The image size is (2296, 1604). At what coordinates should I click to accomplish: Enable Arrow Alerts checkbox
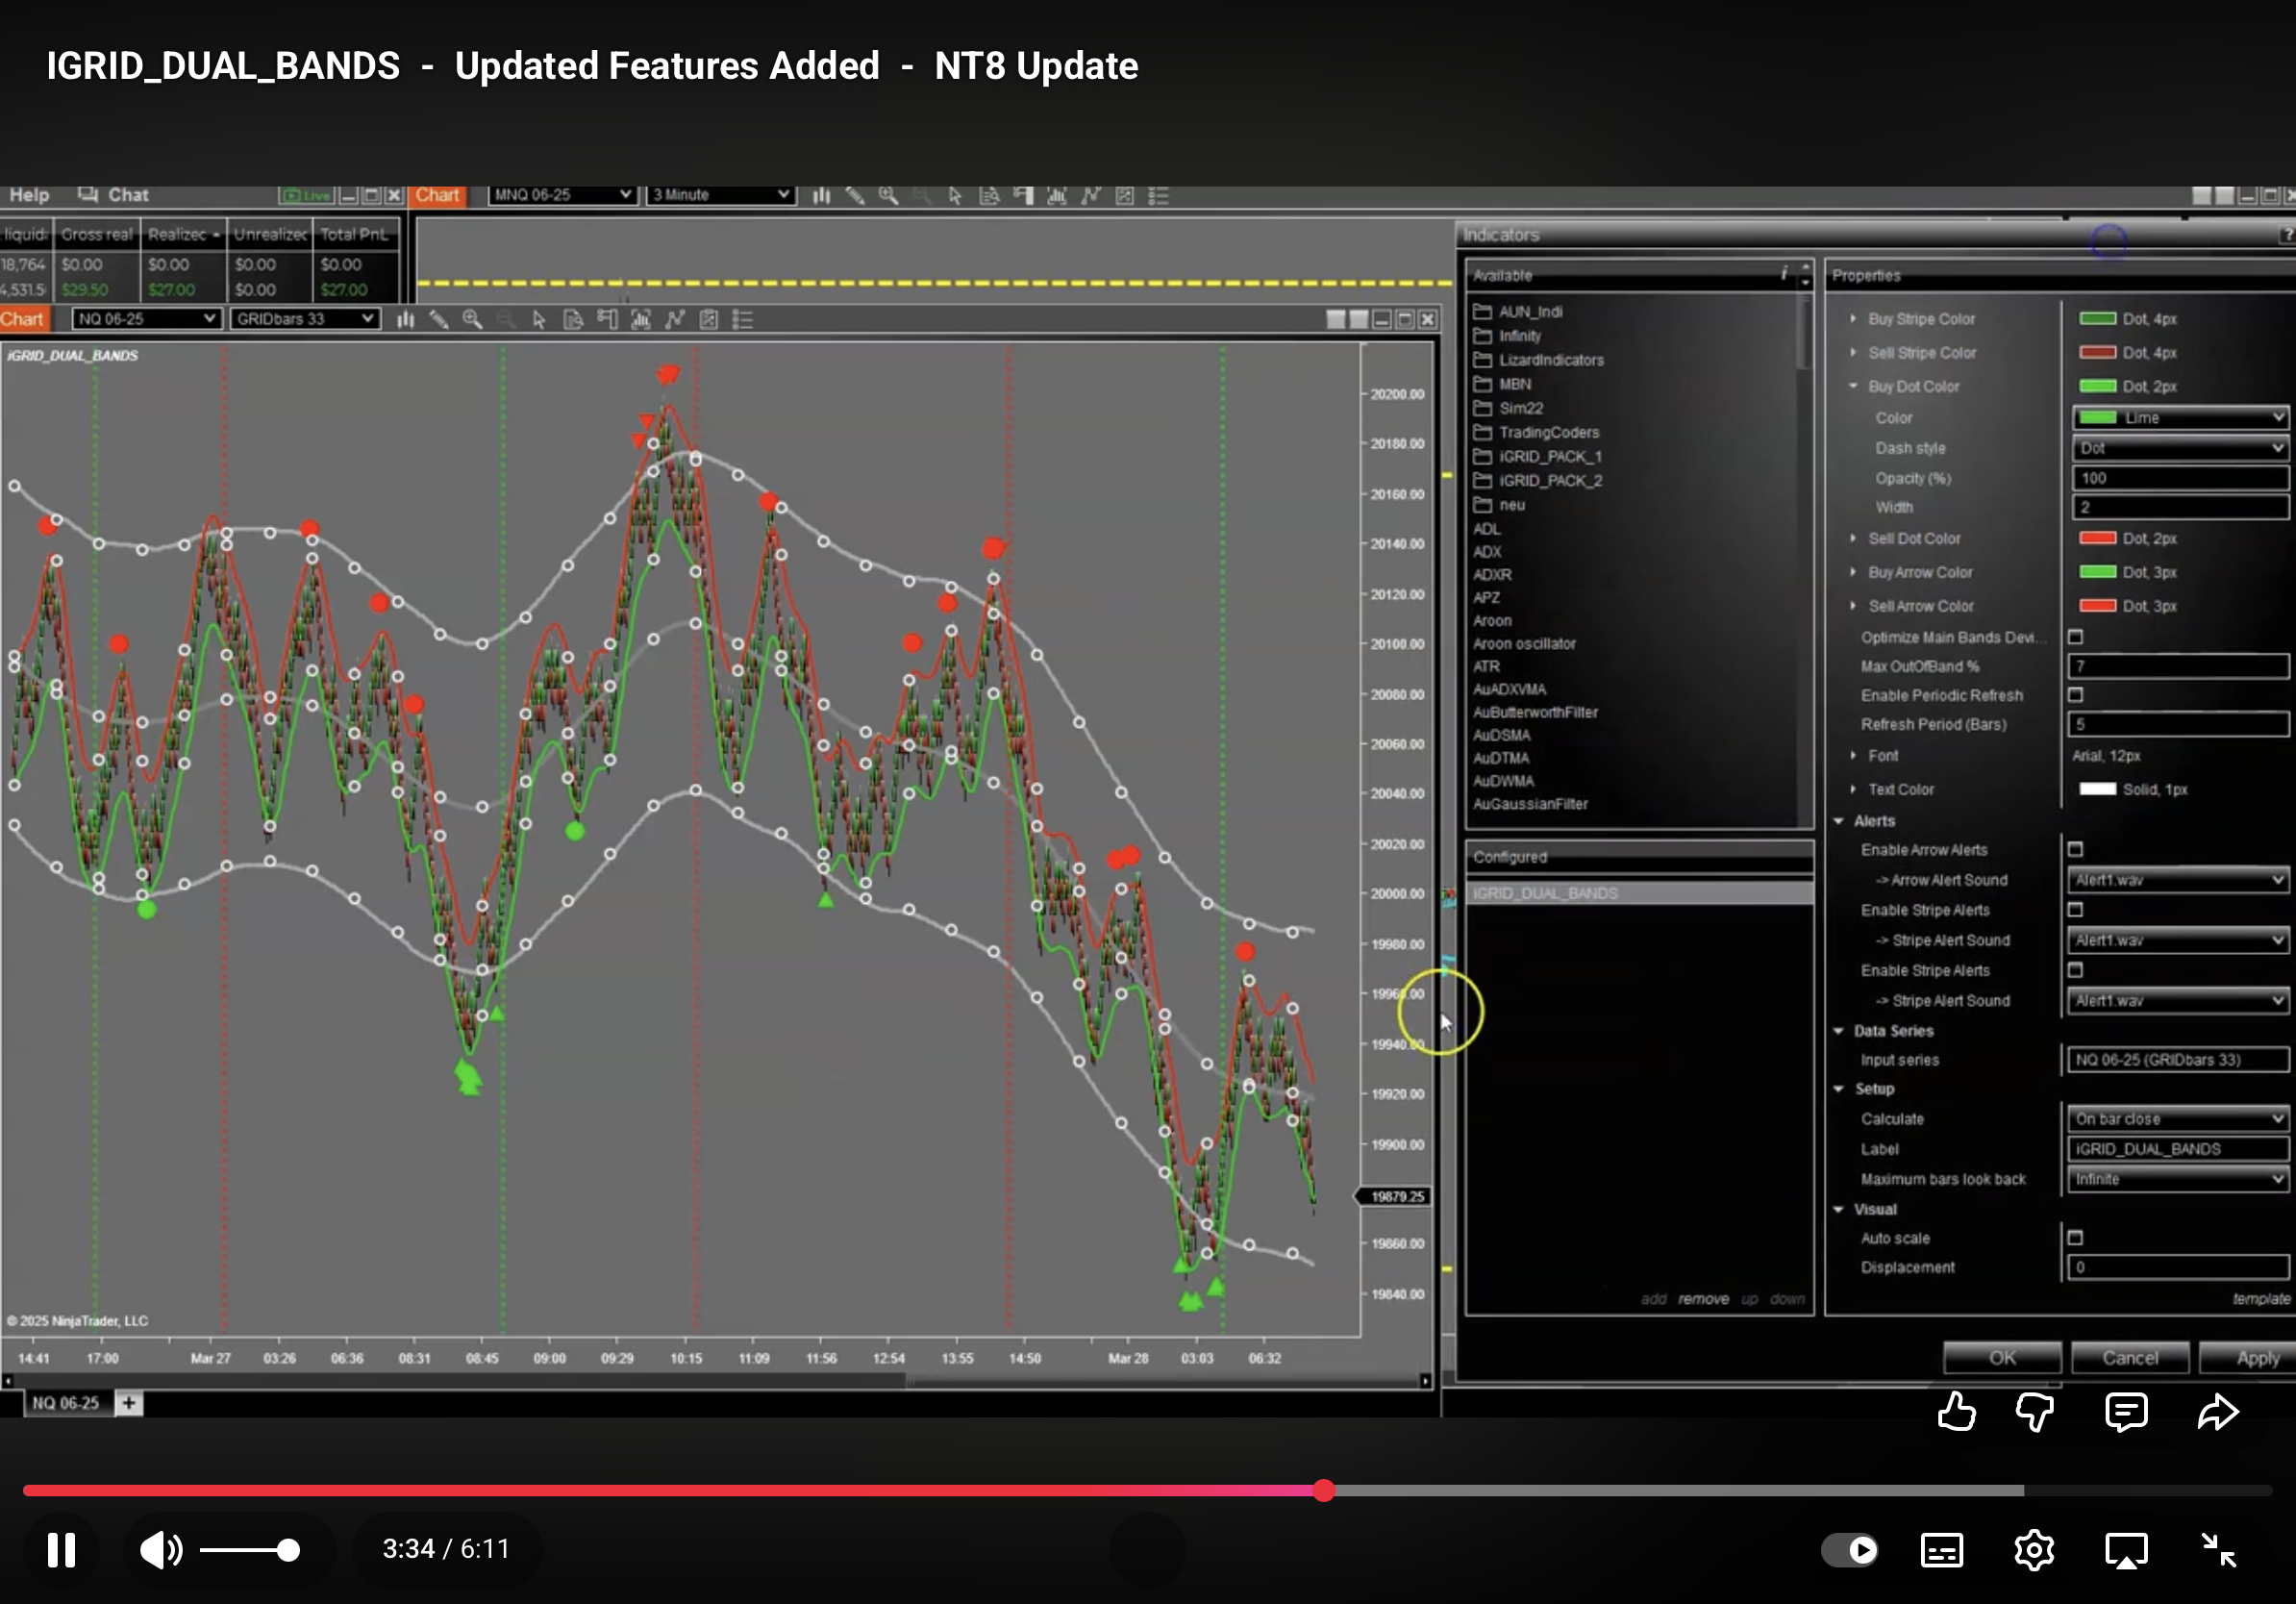tap(2075, 849)
